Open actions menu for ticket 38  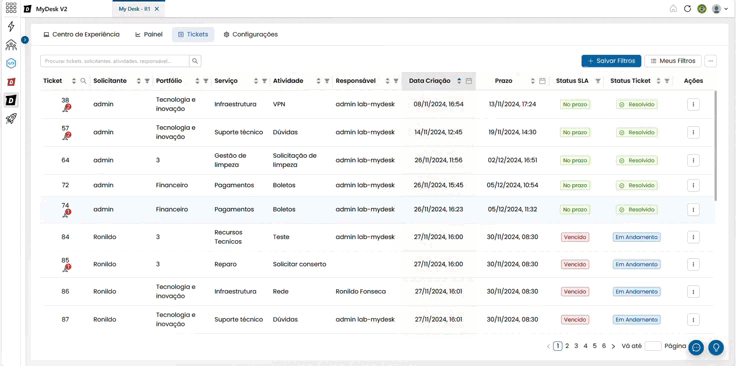(693, 104)
